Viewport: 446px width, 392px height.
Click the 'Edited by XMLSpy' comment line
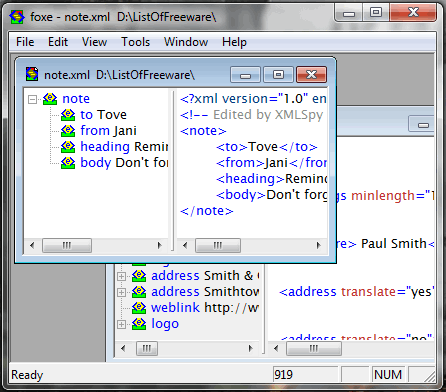coord(252,115)
